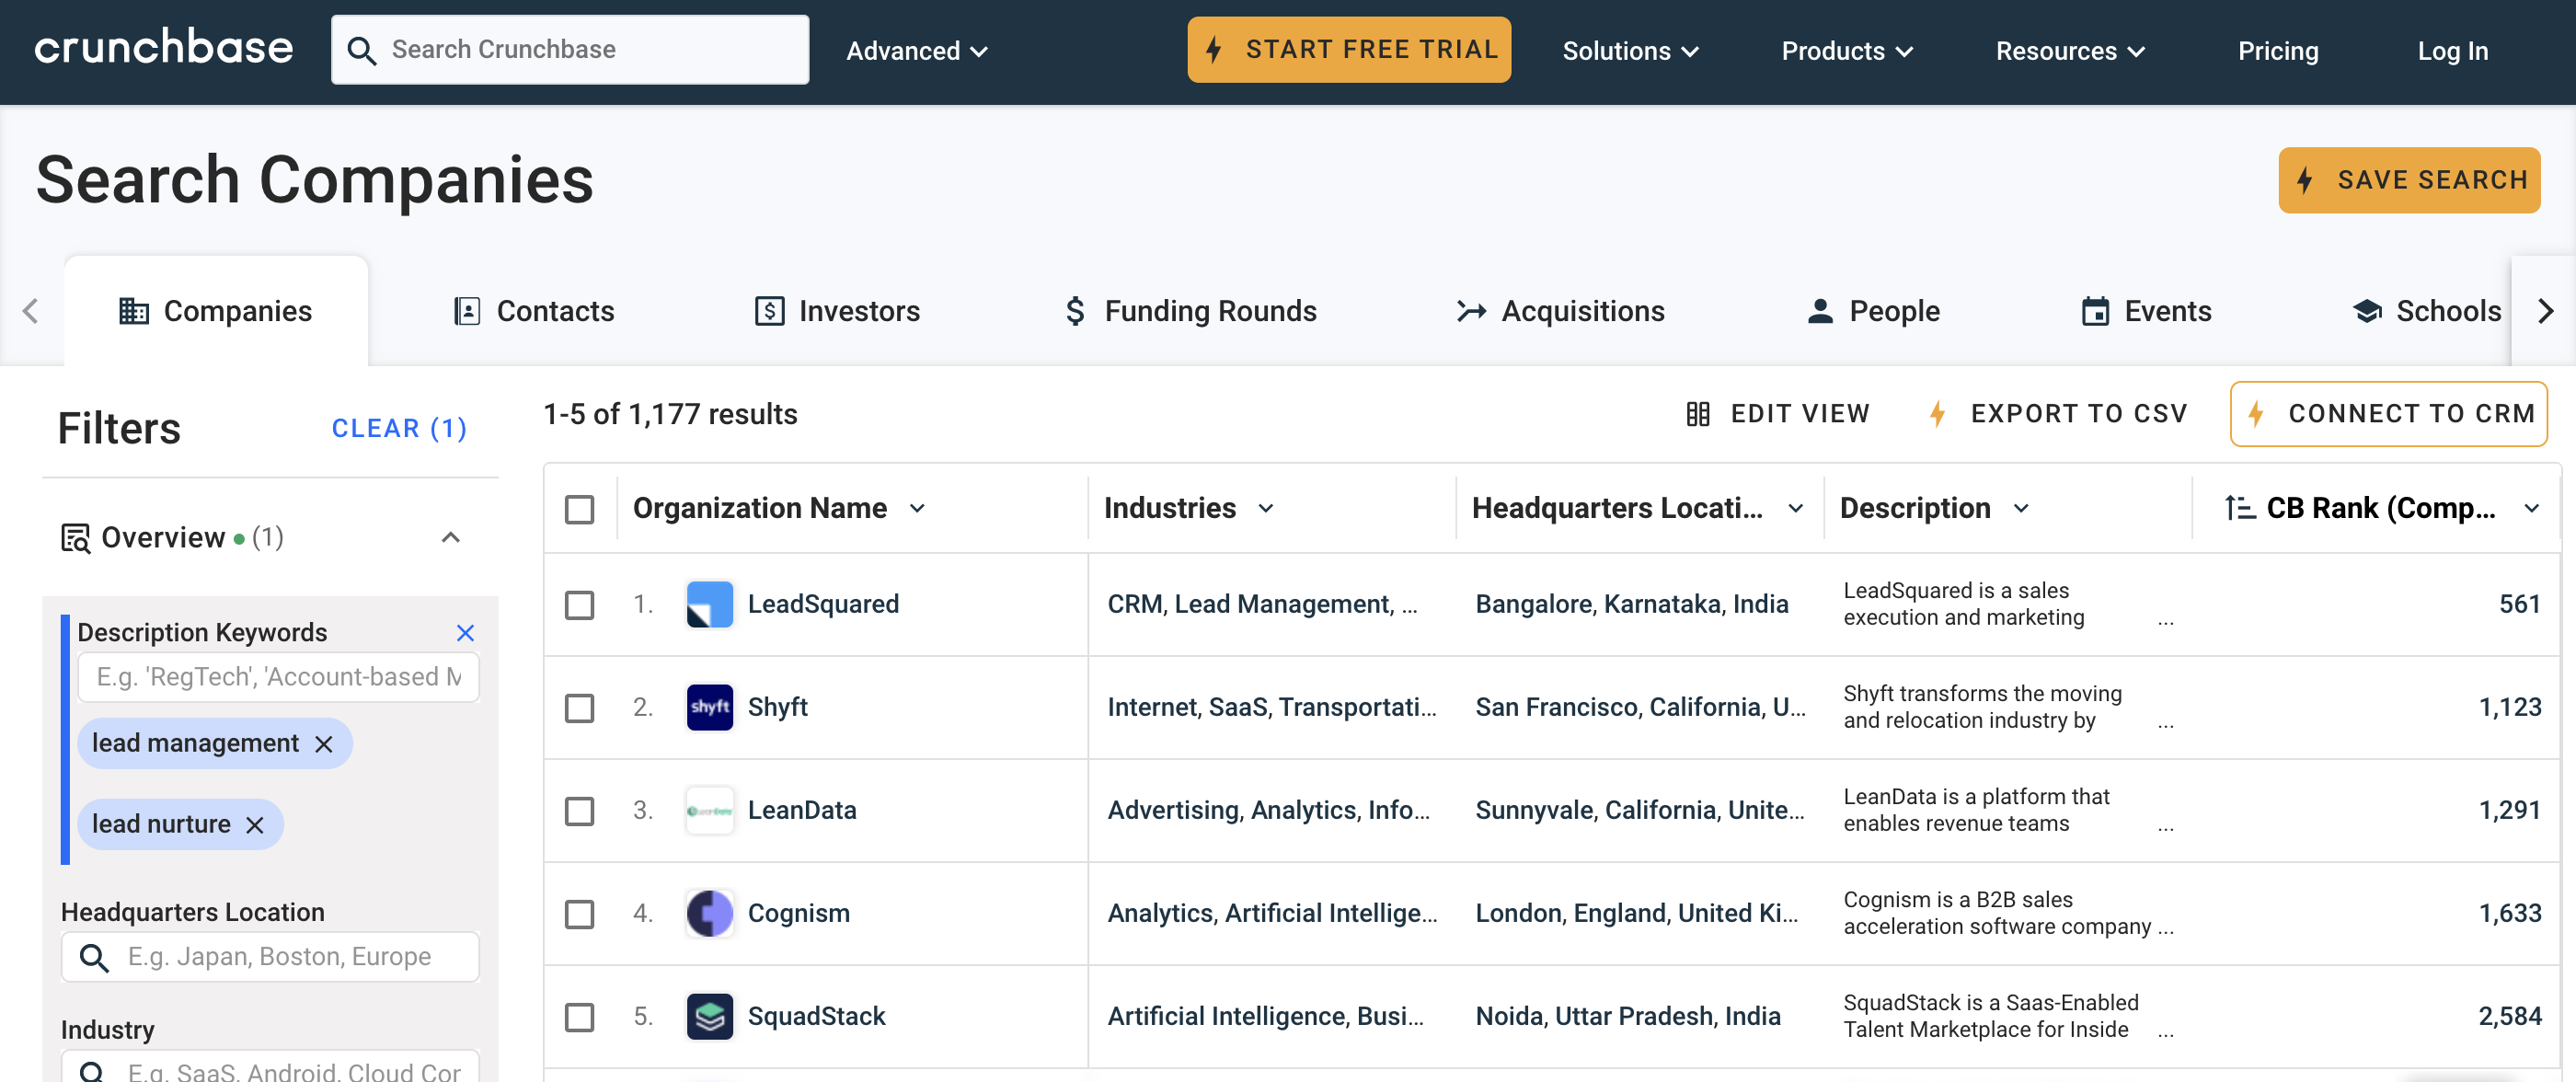
Task: Check the Cognism row checkbox
Action: (579, 914)
